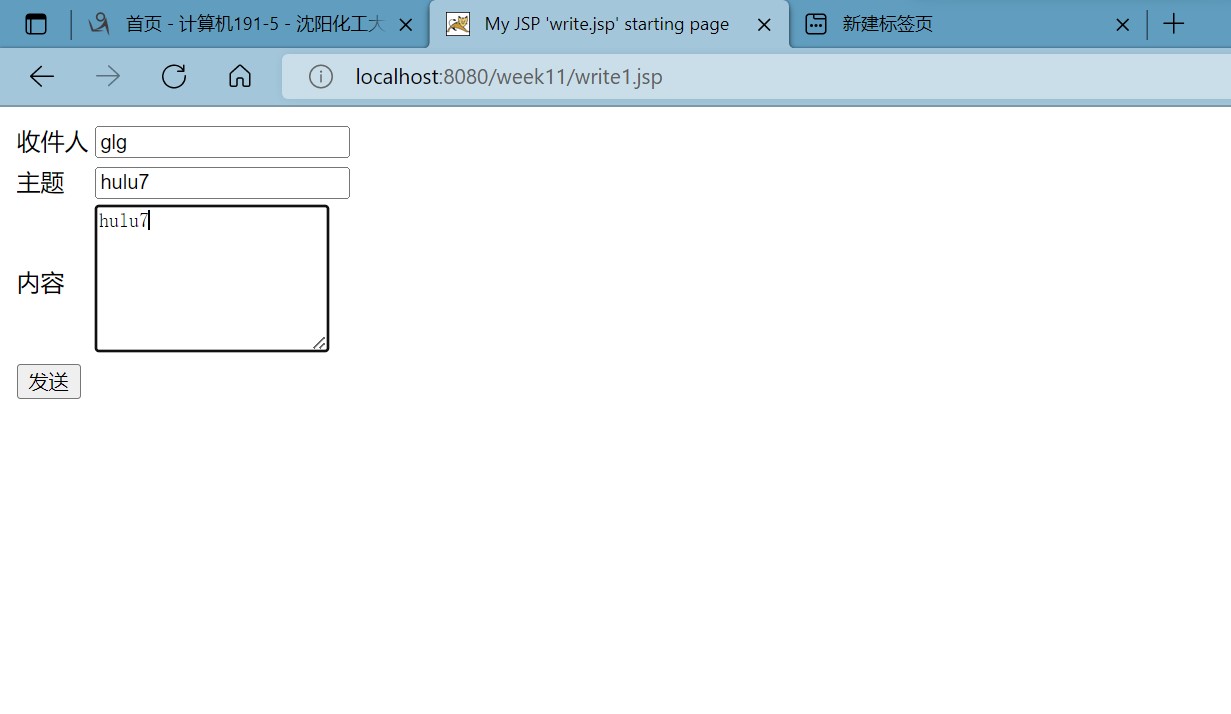This screenshot has width=1231, height=714.
Task: Refresh the current page
Action: [174, 76]
